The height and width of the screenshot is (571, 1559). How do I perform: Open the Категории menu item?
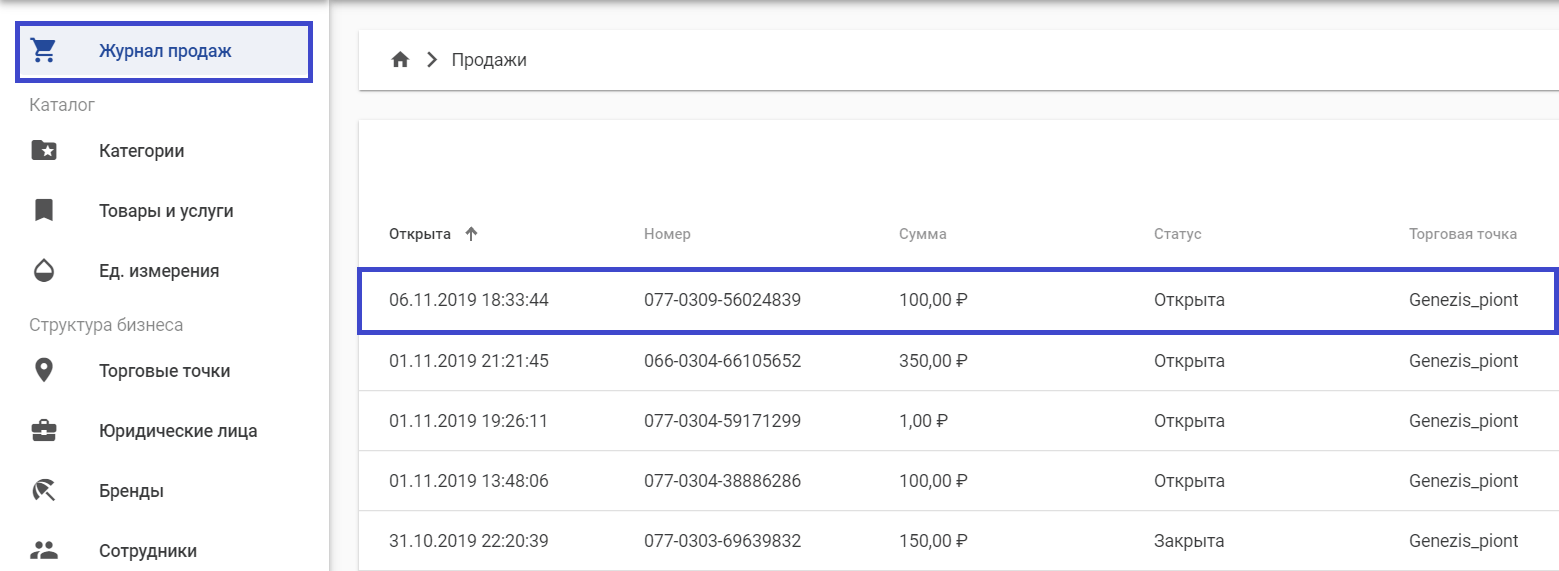coord(141,151)
